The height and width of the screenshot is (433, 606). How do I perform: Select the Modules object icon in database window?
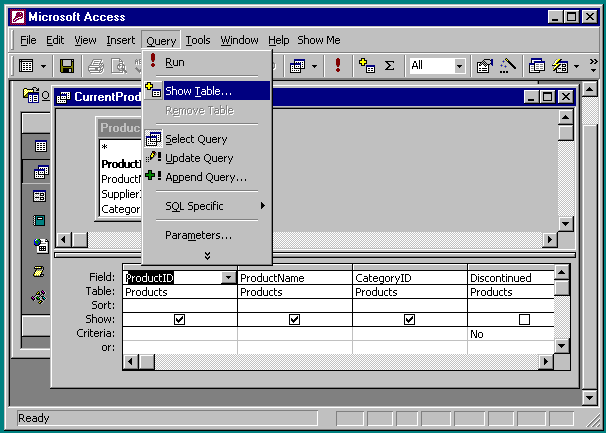pyautogui.click(x=39, y=297)
